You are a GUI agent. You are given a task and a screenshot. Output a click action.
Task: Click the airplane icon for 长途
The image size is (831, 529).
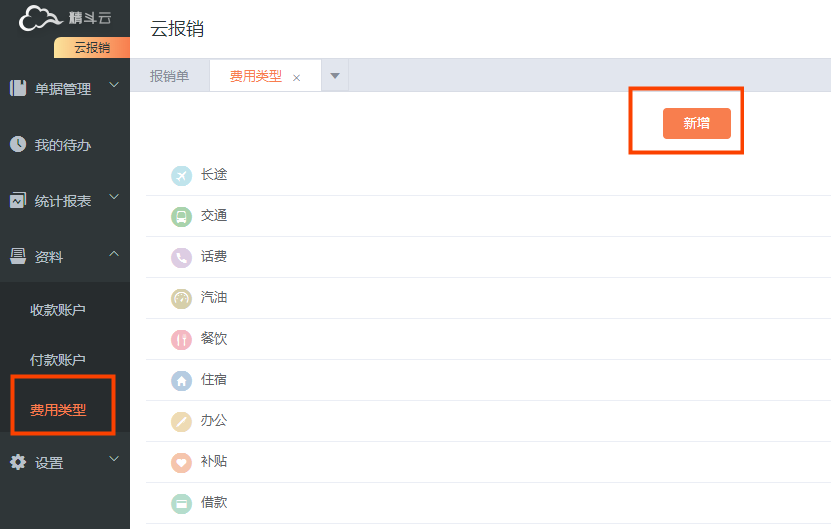181,175
